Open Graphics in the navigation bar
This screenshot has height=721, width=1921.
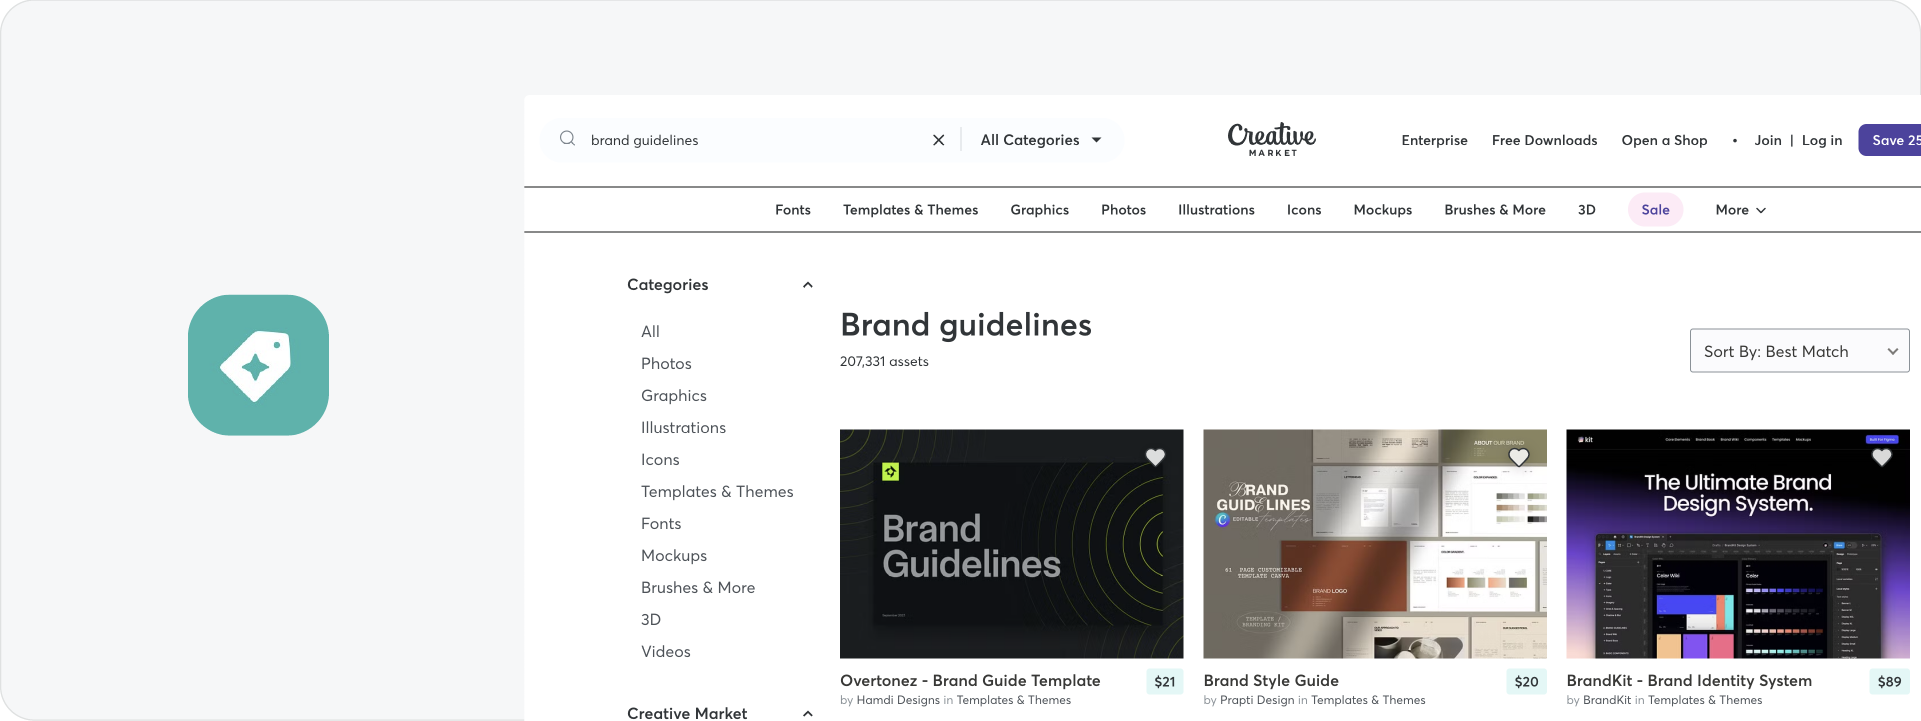click(1039, 210)
